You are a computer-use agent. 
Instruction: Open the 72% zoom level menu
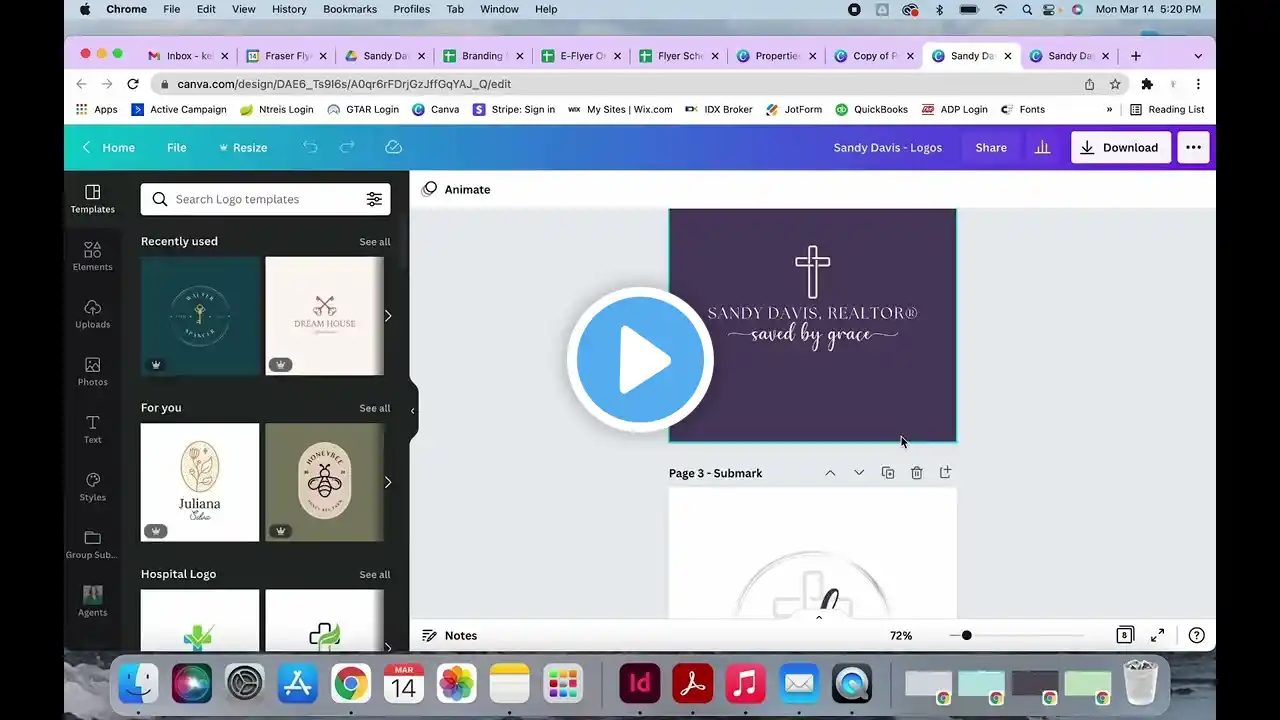[x=901, y=635]
